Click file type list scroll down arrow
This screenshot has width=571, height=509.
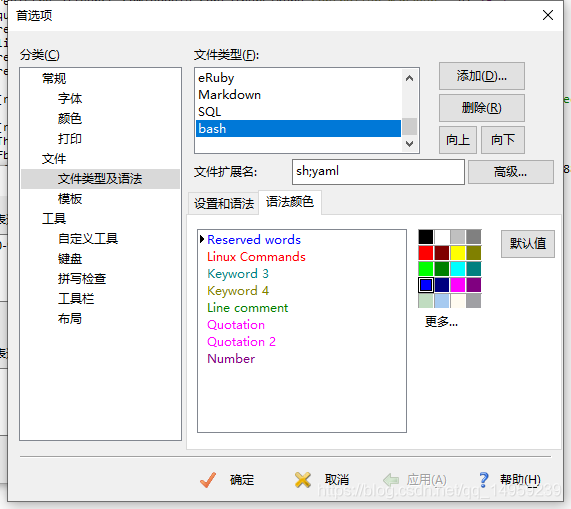[x=409, y=144]
